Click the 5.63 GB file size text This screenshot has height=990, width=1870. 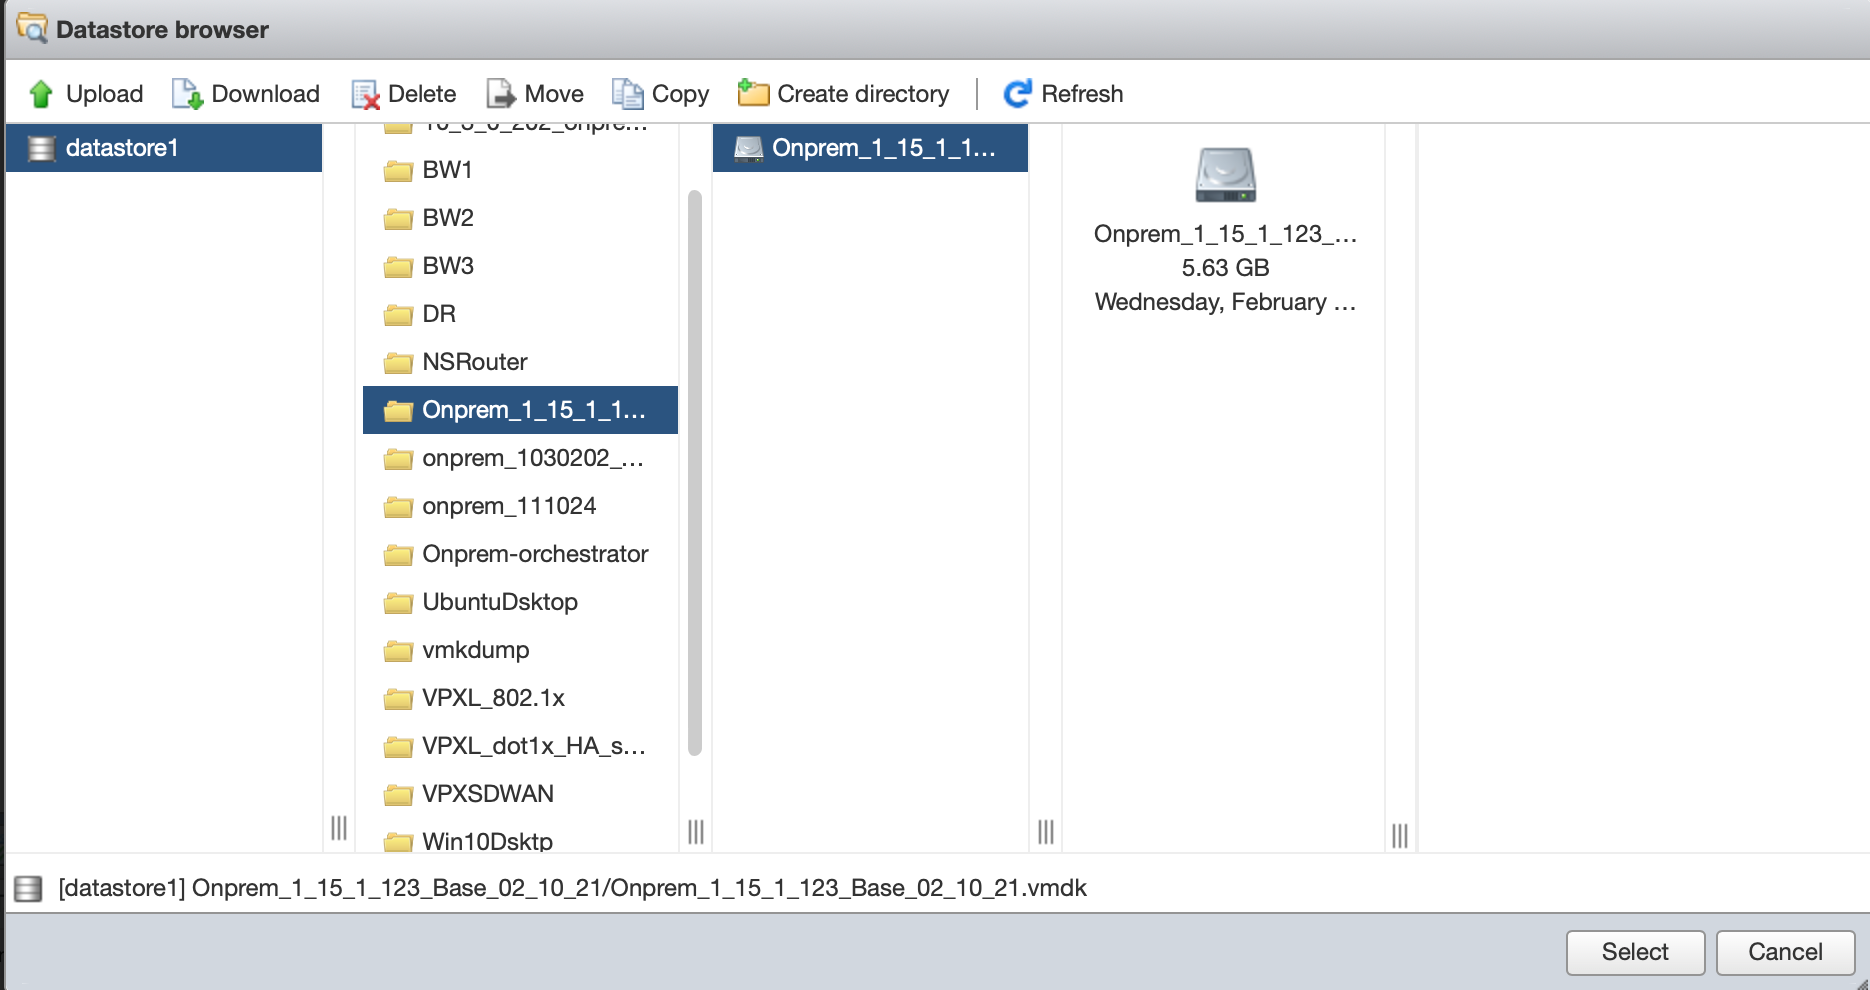point(1225,268)
